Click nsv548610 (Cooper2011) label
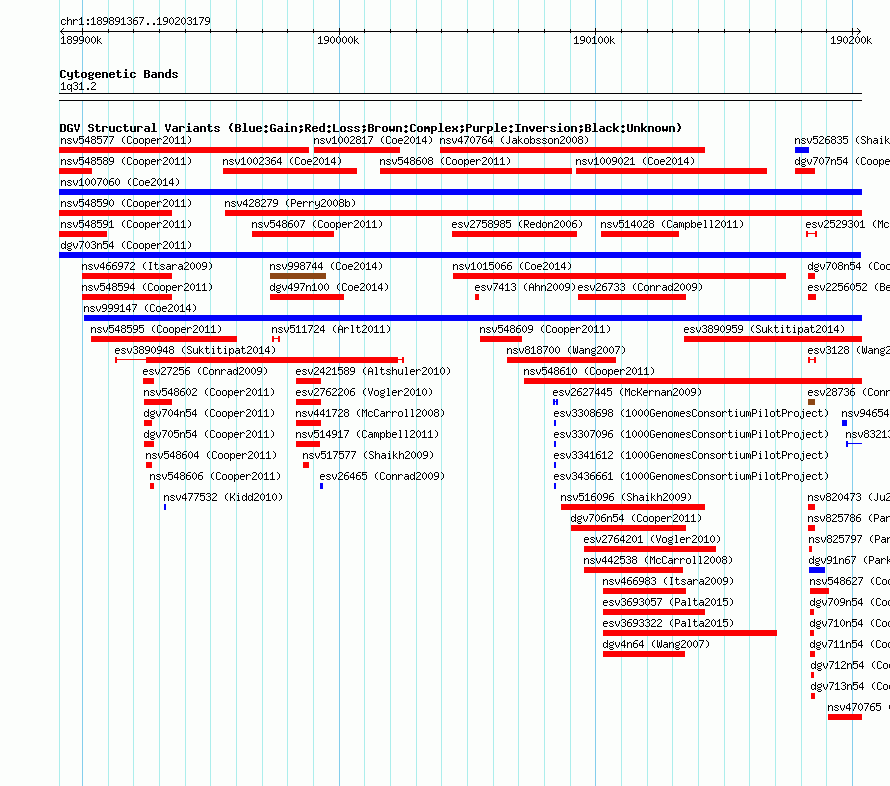 (589, 371)
